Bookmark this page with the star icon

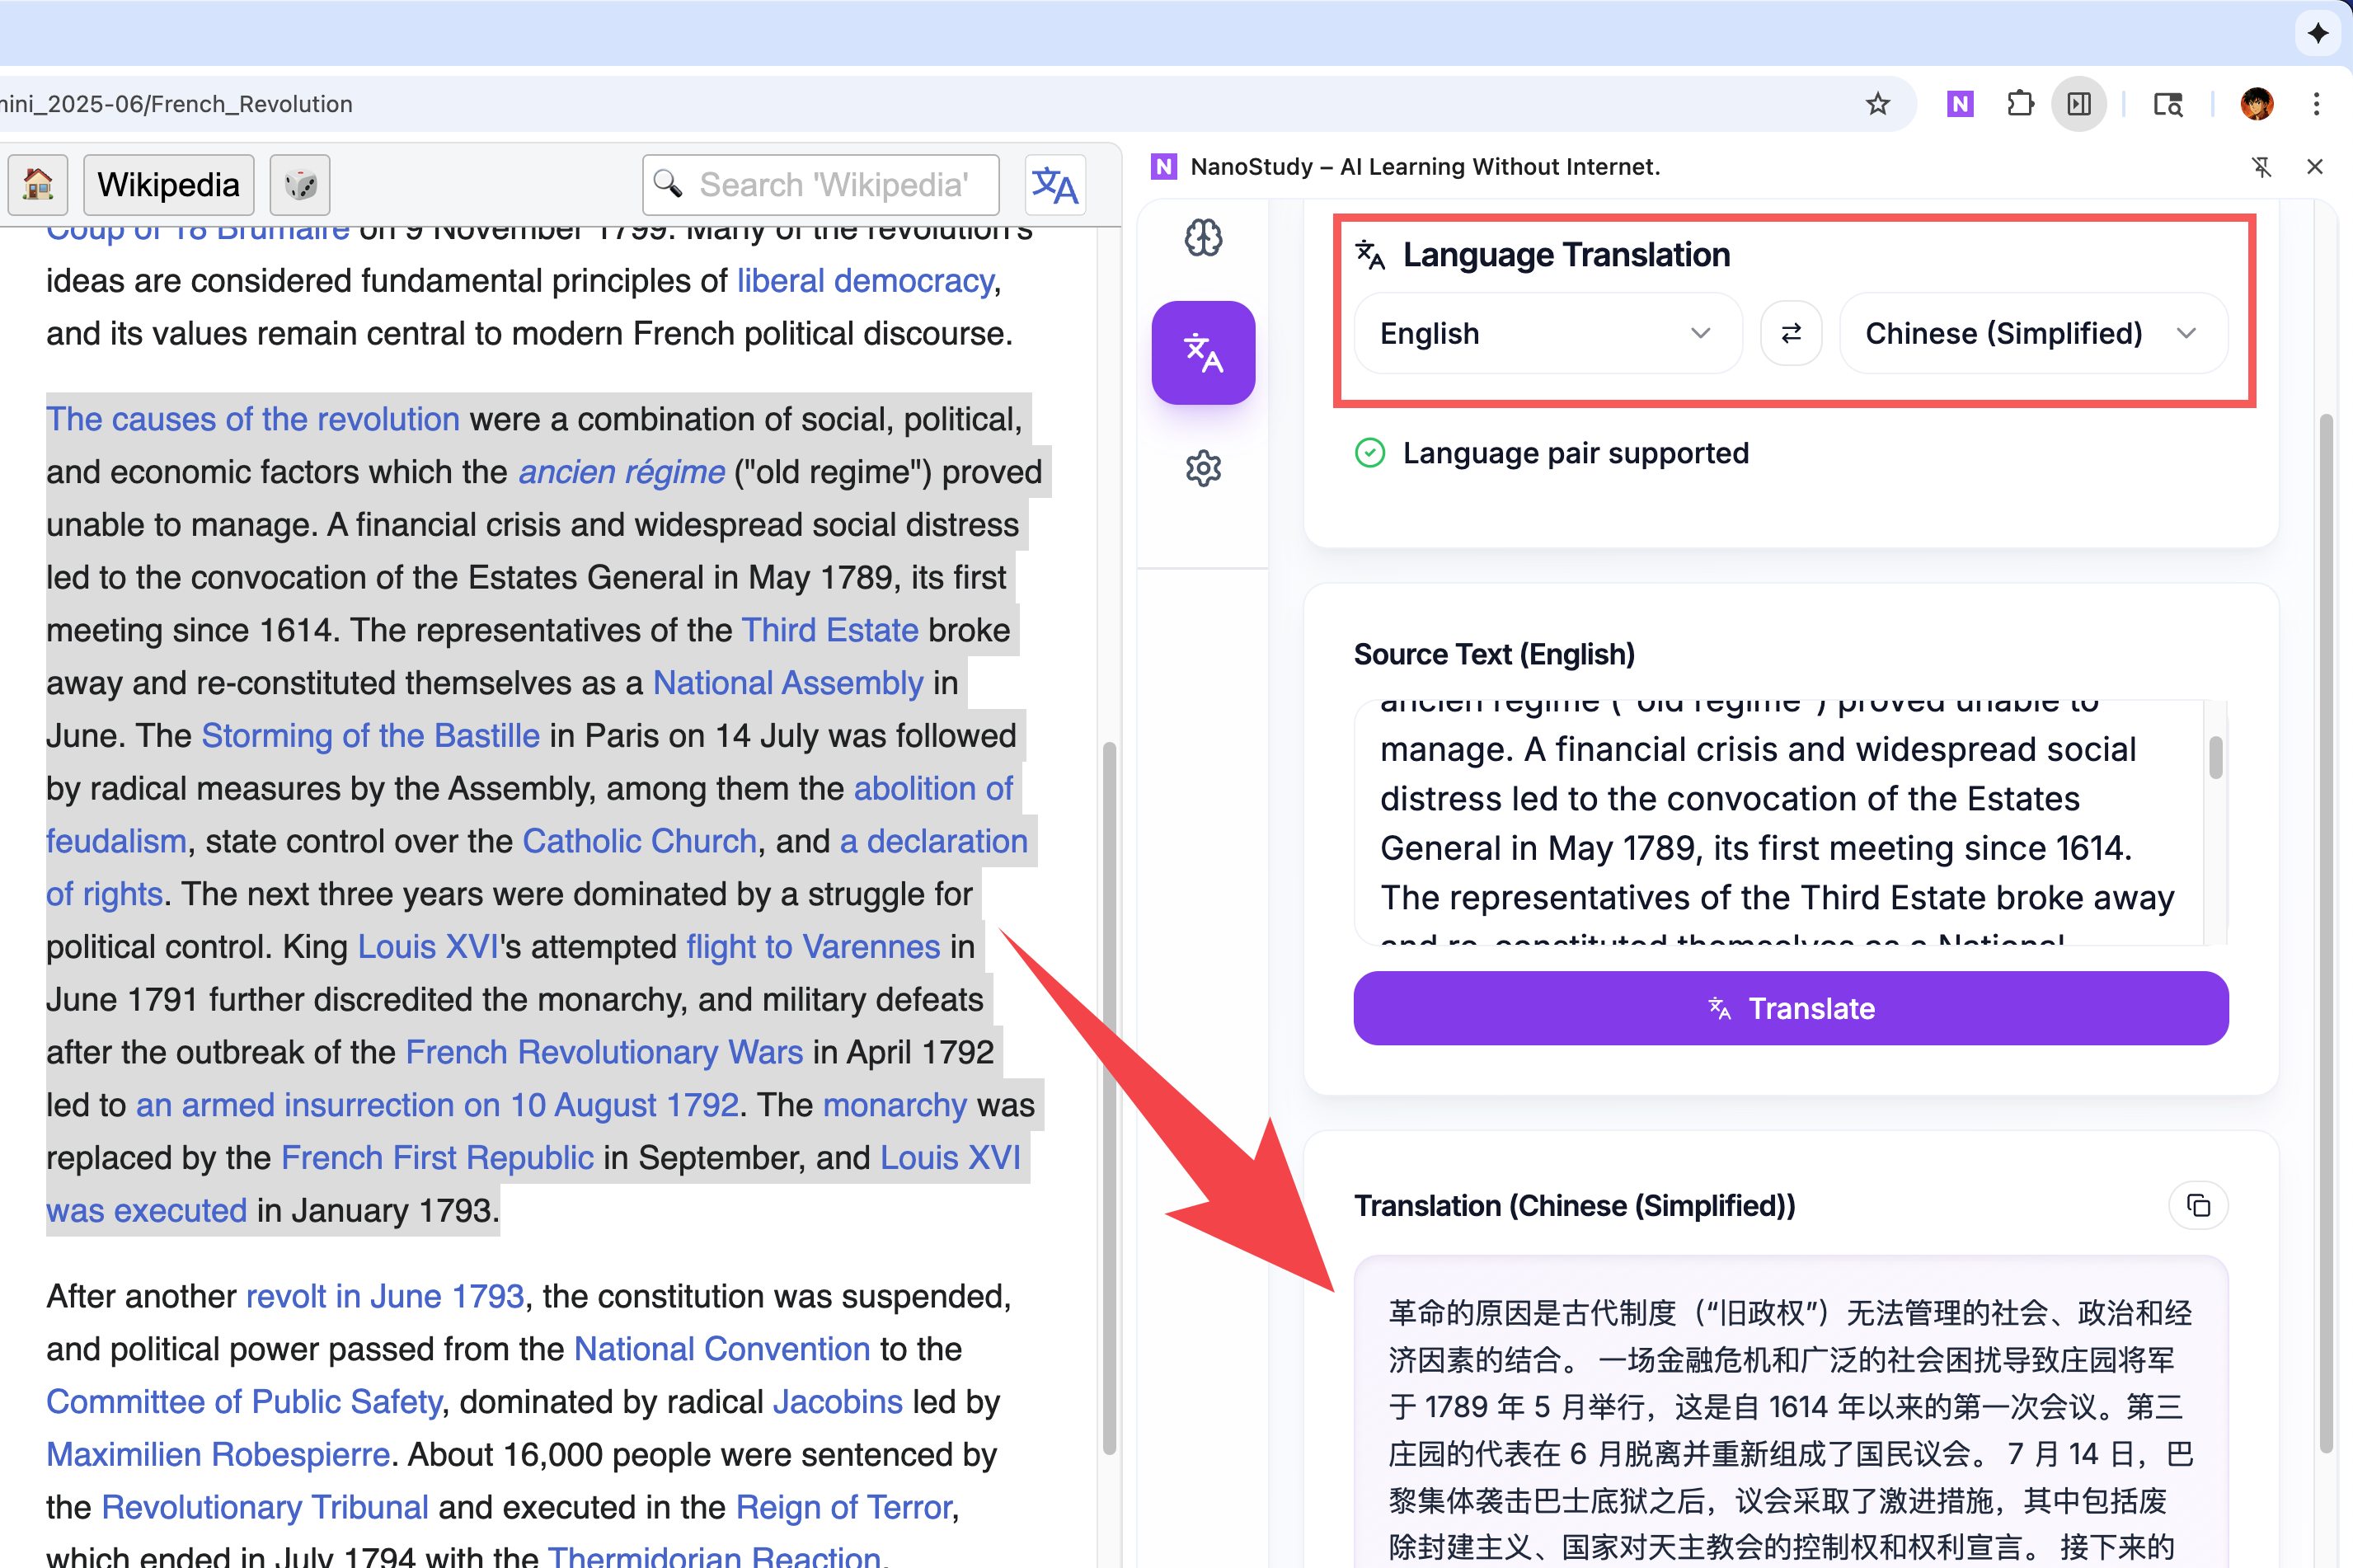(1878, 104)
